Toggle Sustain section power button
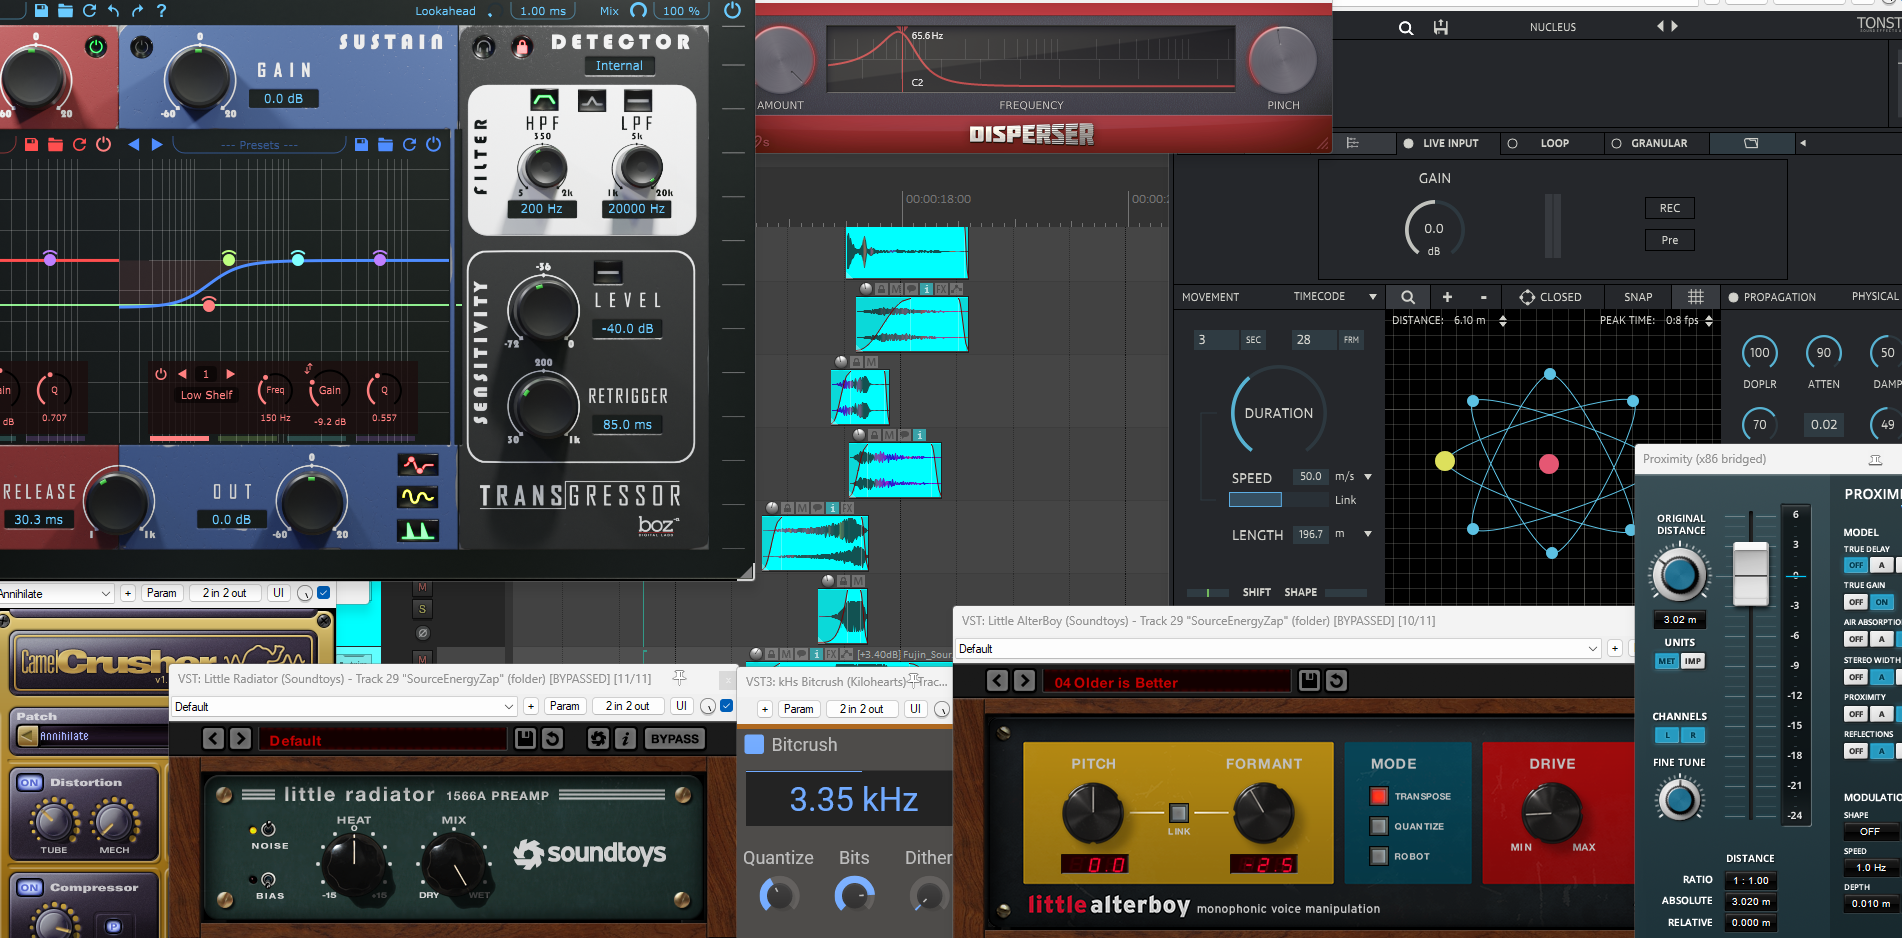Image resolution: width=1902 pixels, height=938 pixels. (142, 46)
